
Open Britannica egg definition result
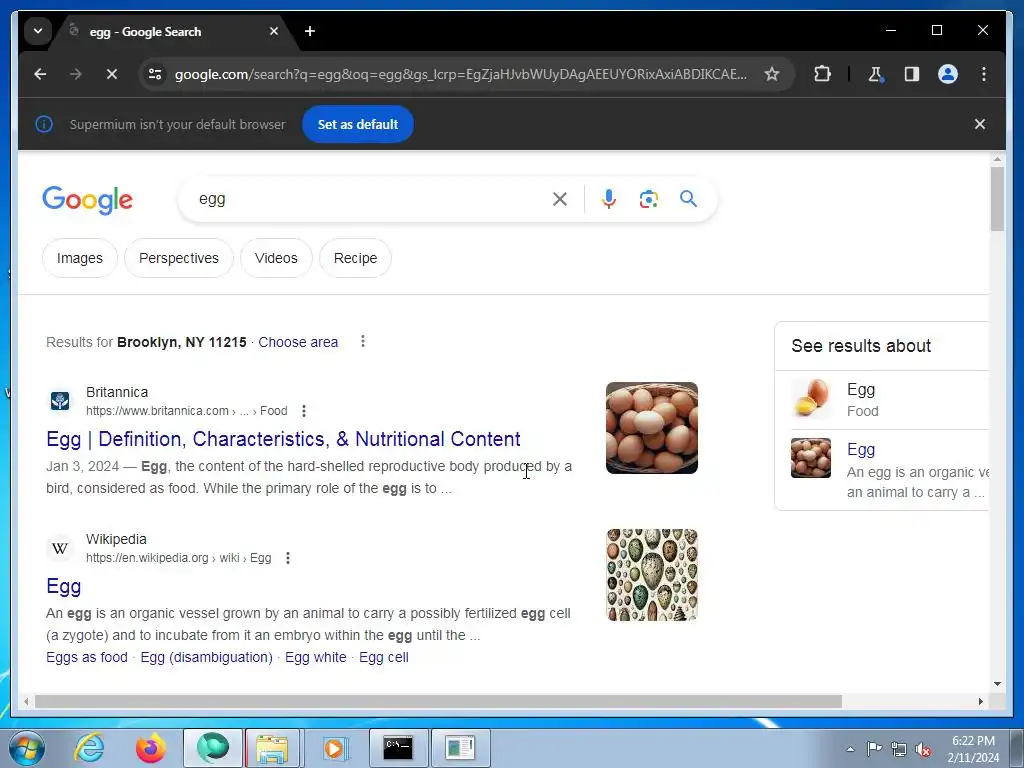coord(283,439)
